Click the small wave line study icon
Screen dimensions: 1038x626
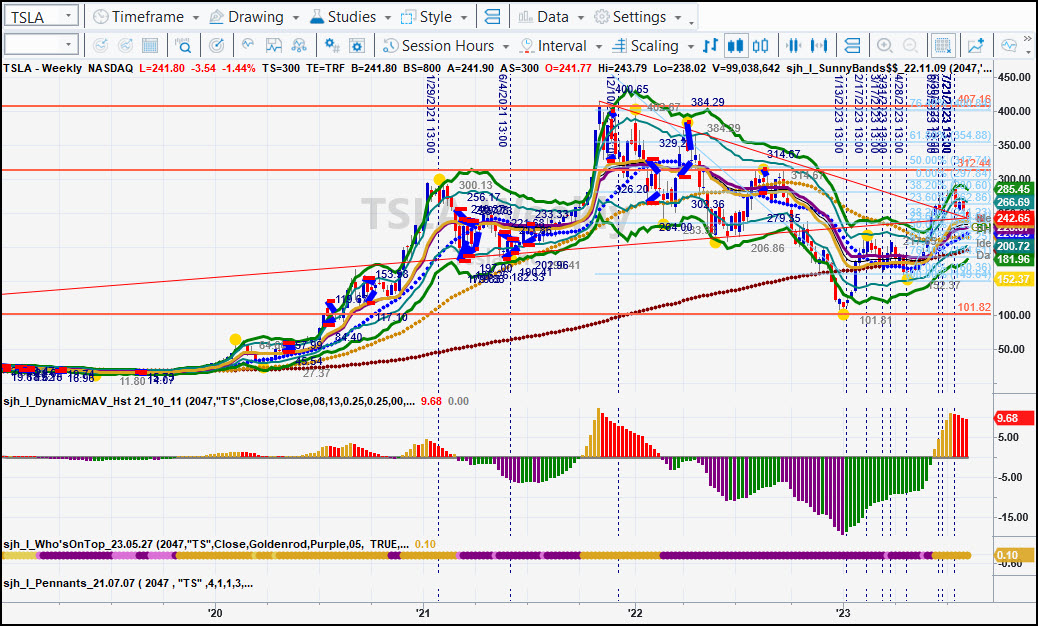pos(248,46)
